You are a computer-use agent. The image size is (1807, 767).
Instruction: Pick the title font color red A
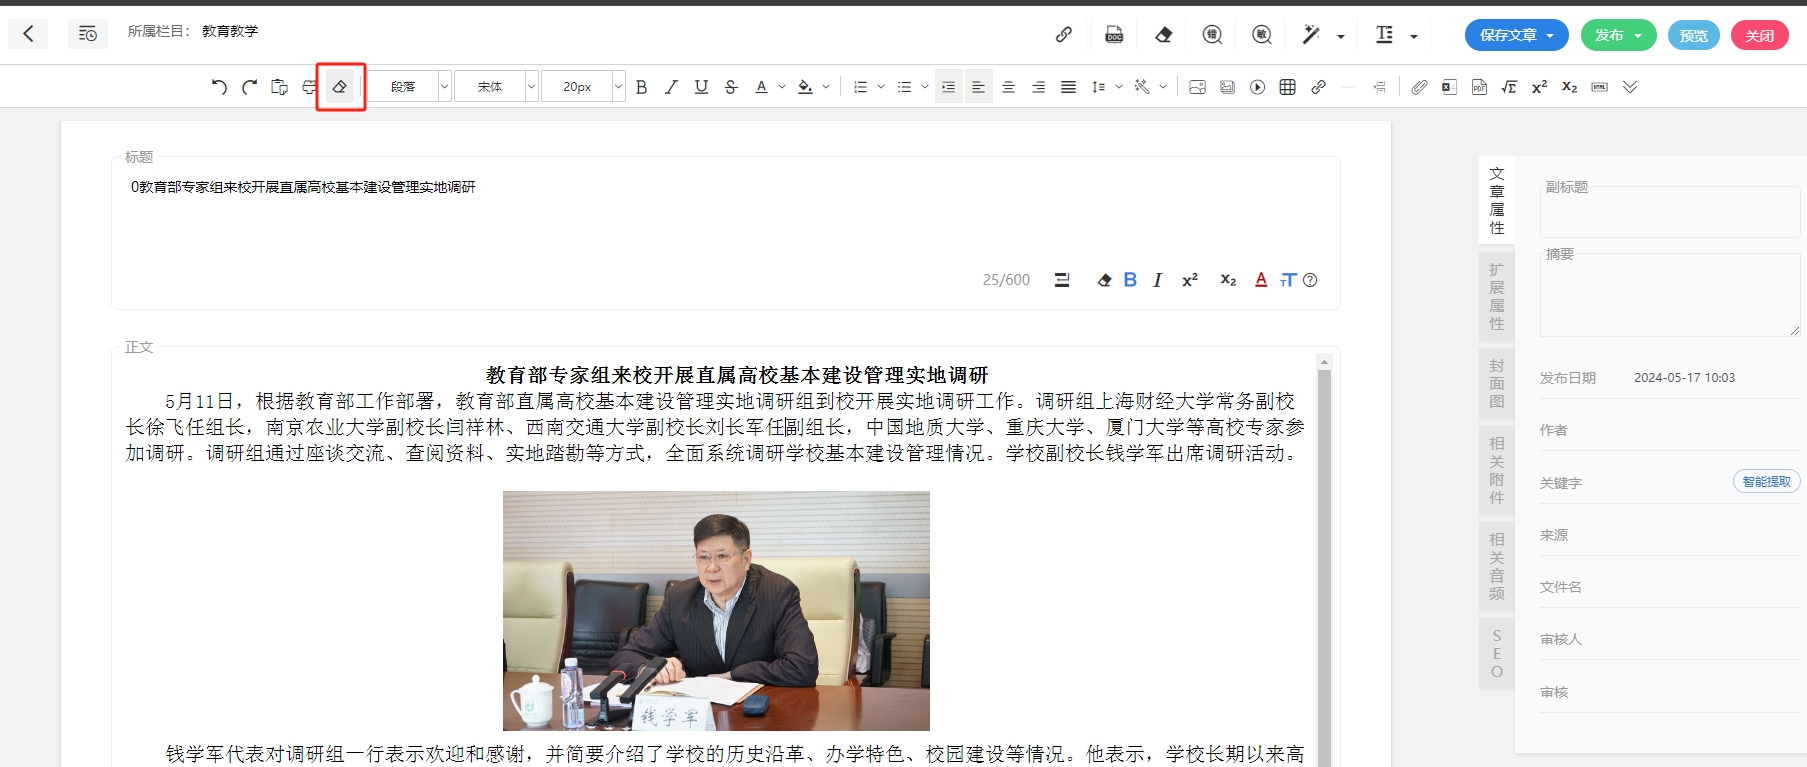pyautogui.click(x=1261, y=280)
